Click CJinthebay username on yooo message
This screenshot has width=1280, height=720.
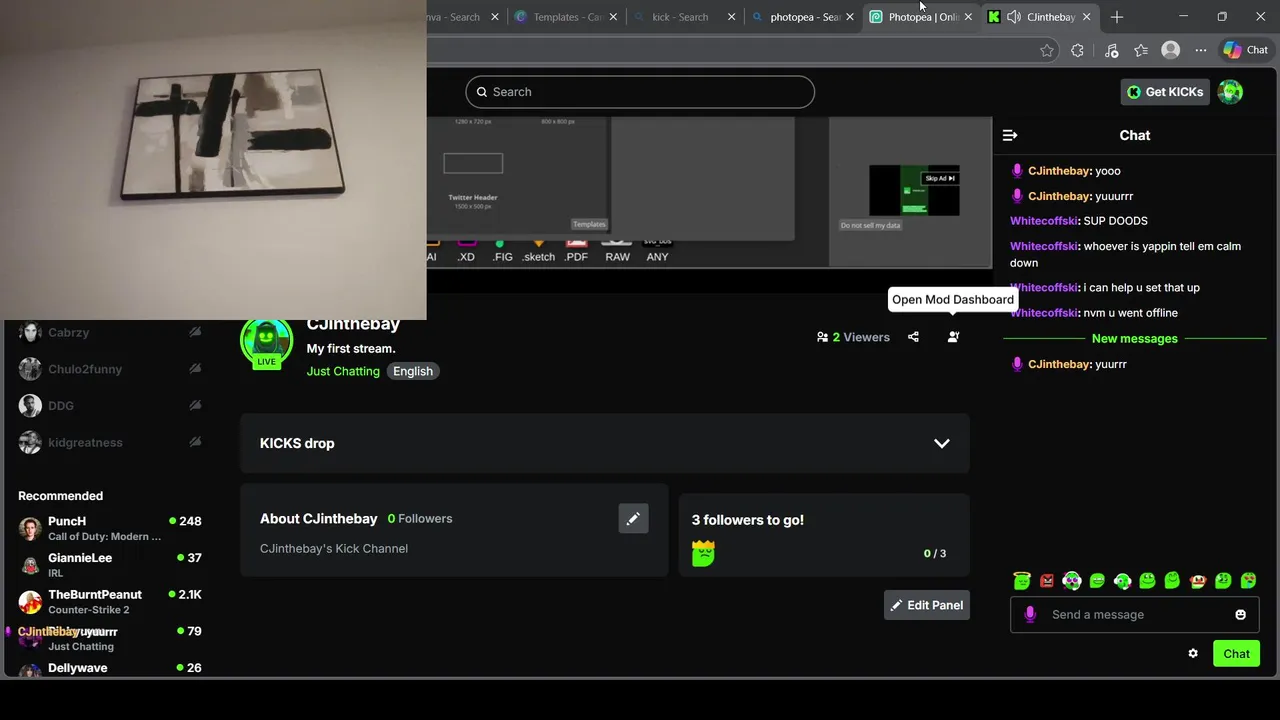[x=1058, y=171]
